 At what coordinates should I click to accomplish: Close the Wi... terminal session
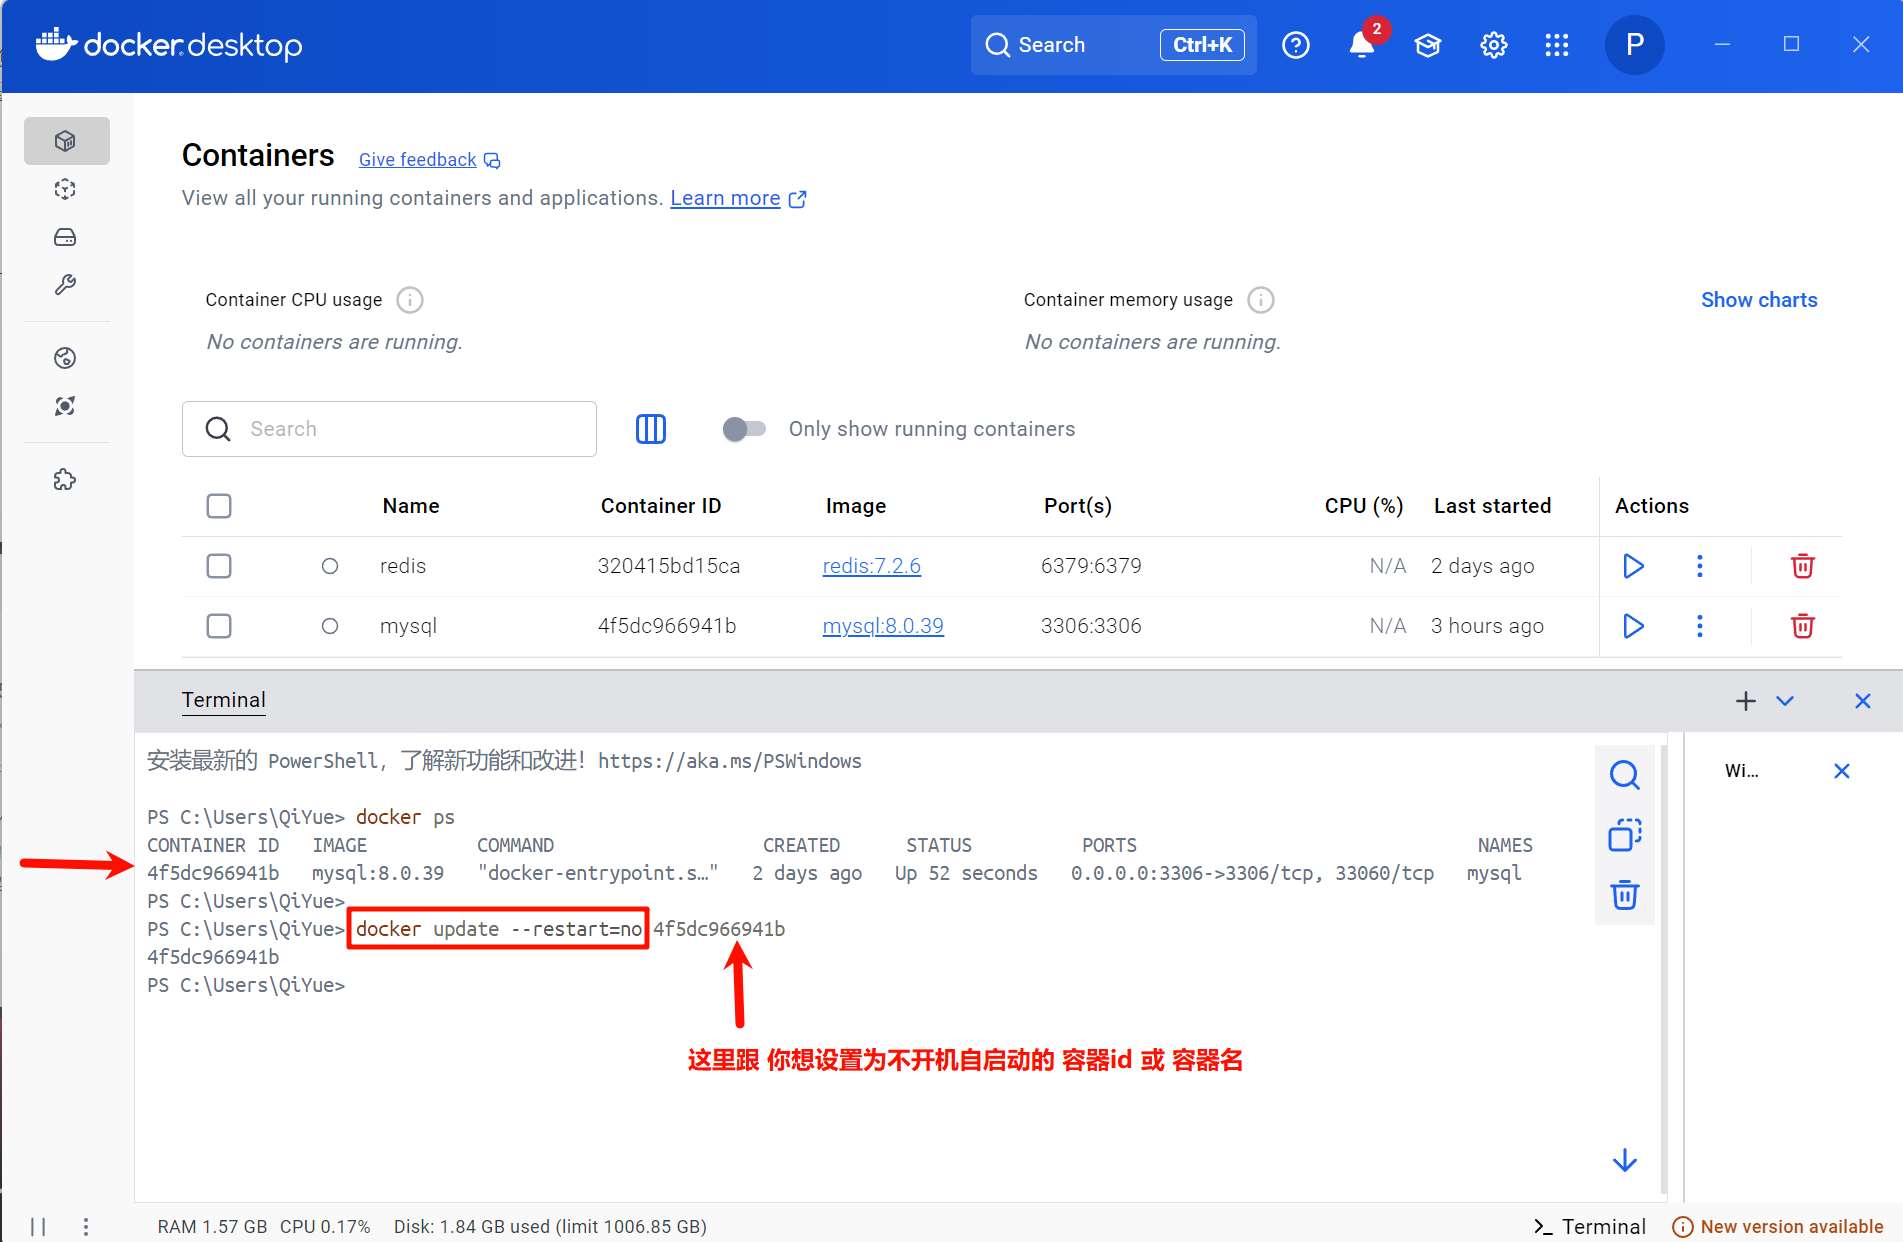click(x=1842, y=771)
